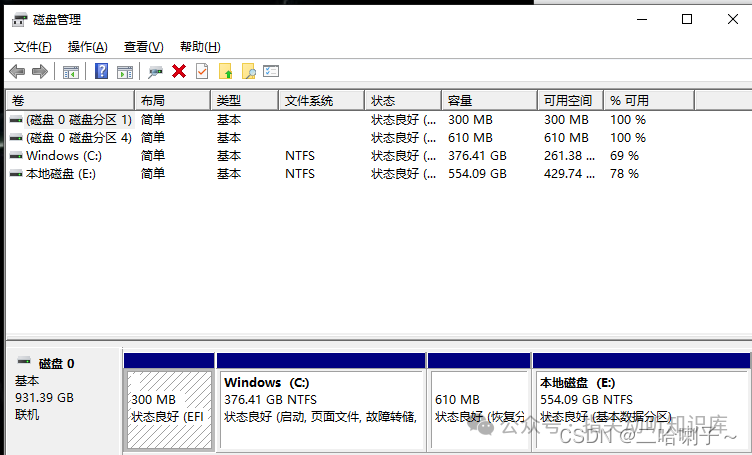Click the yellow folder green up-arrow icon
This screenshot has height=455, width=752.
(x=225, y=71)
